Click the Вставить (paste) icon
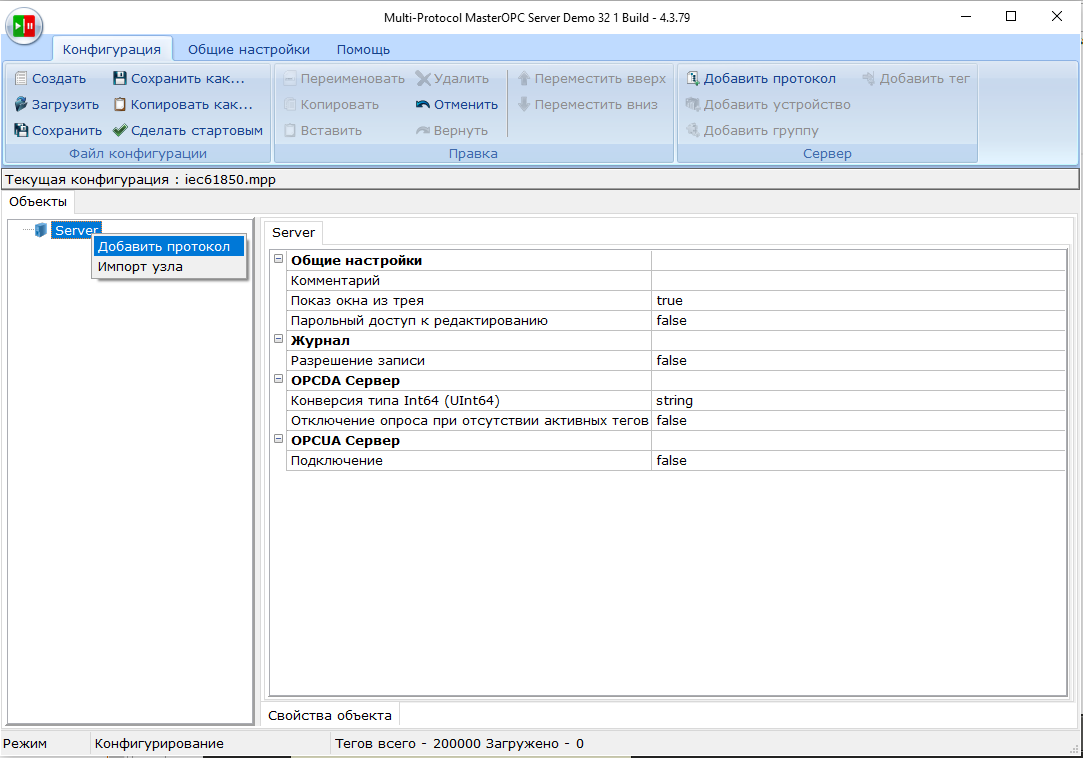1083x758 pixels. [290, 130]
